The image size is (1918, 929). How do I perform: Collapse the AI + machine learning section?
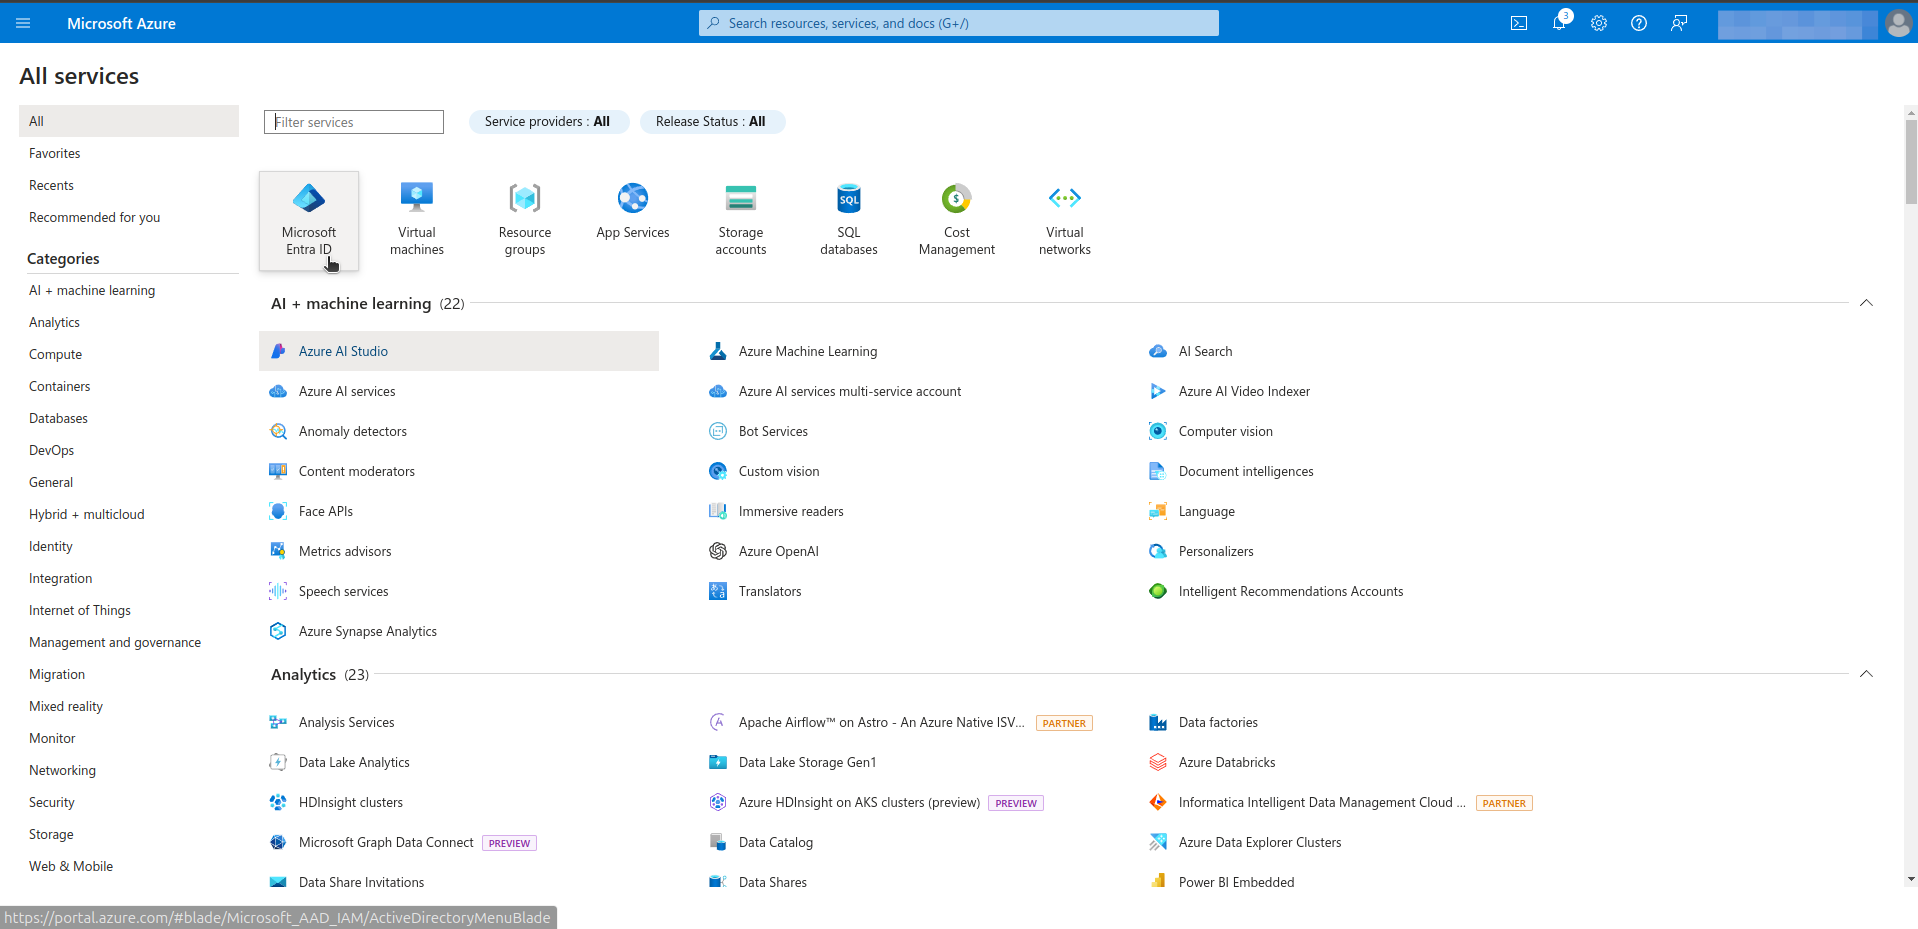(1866, 303)
